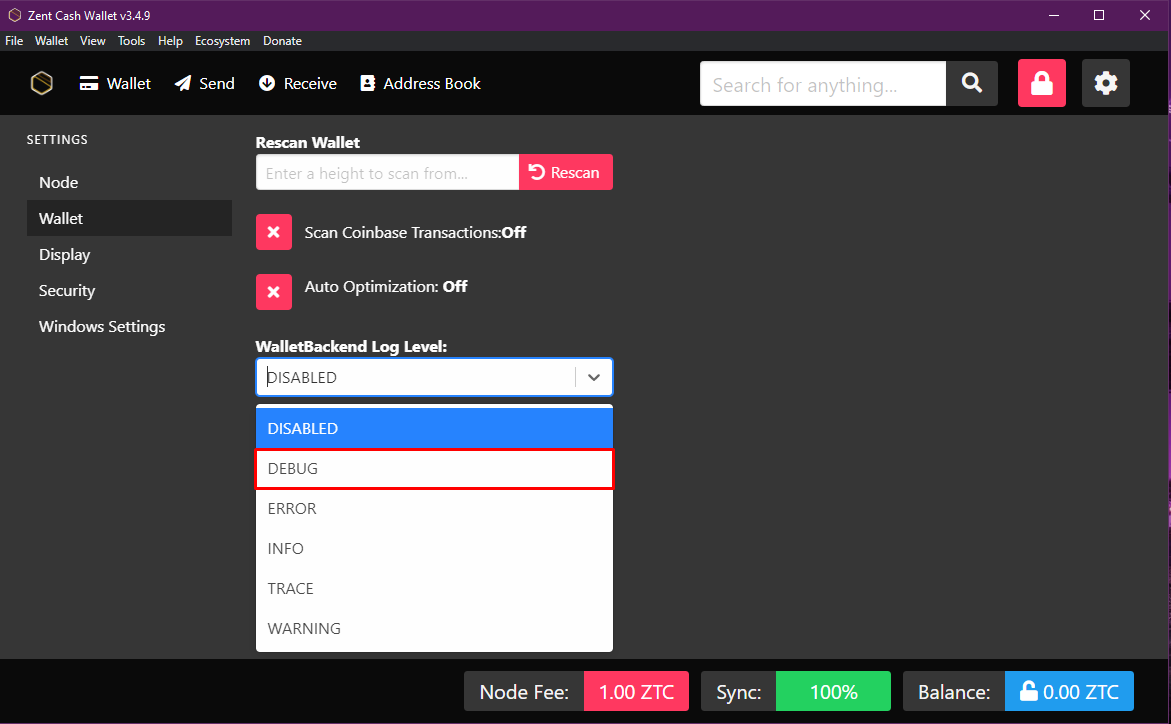This screenshot has width=1171, height=724.
Task: Go to the Send page
Action: point(205,84)
